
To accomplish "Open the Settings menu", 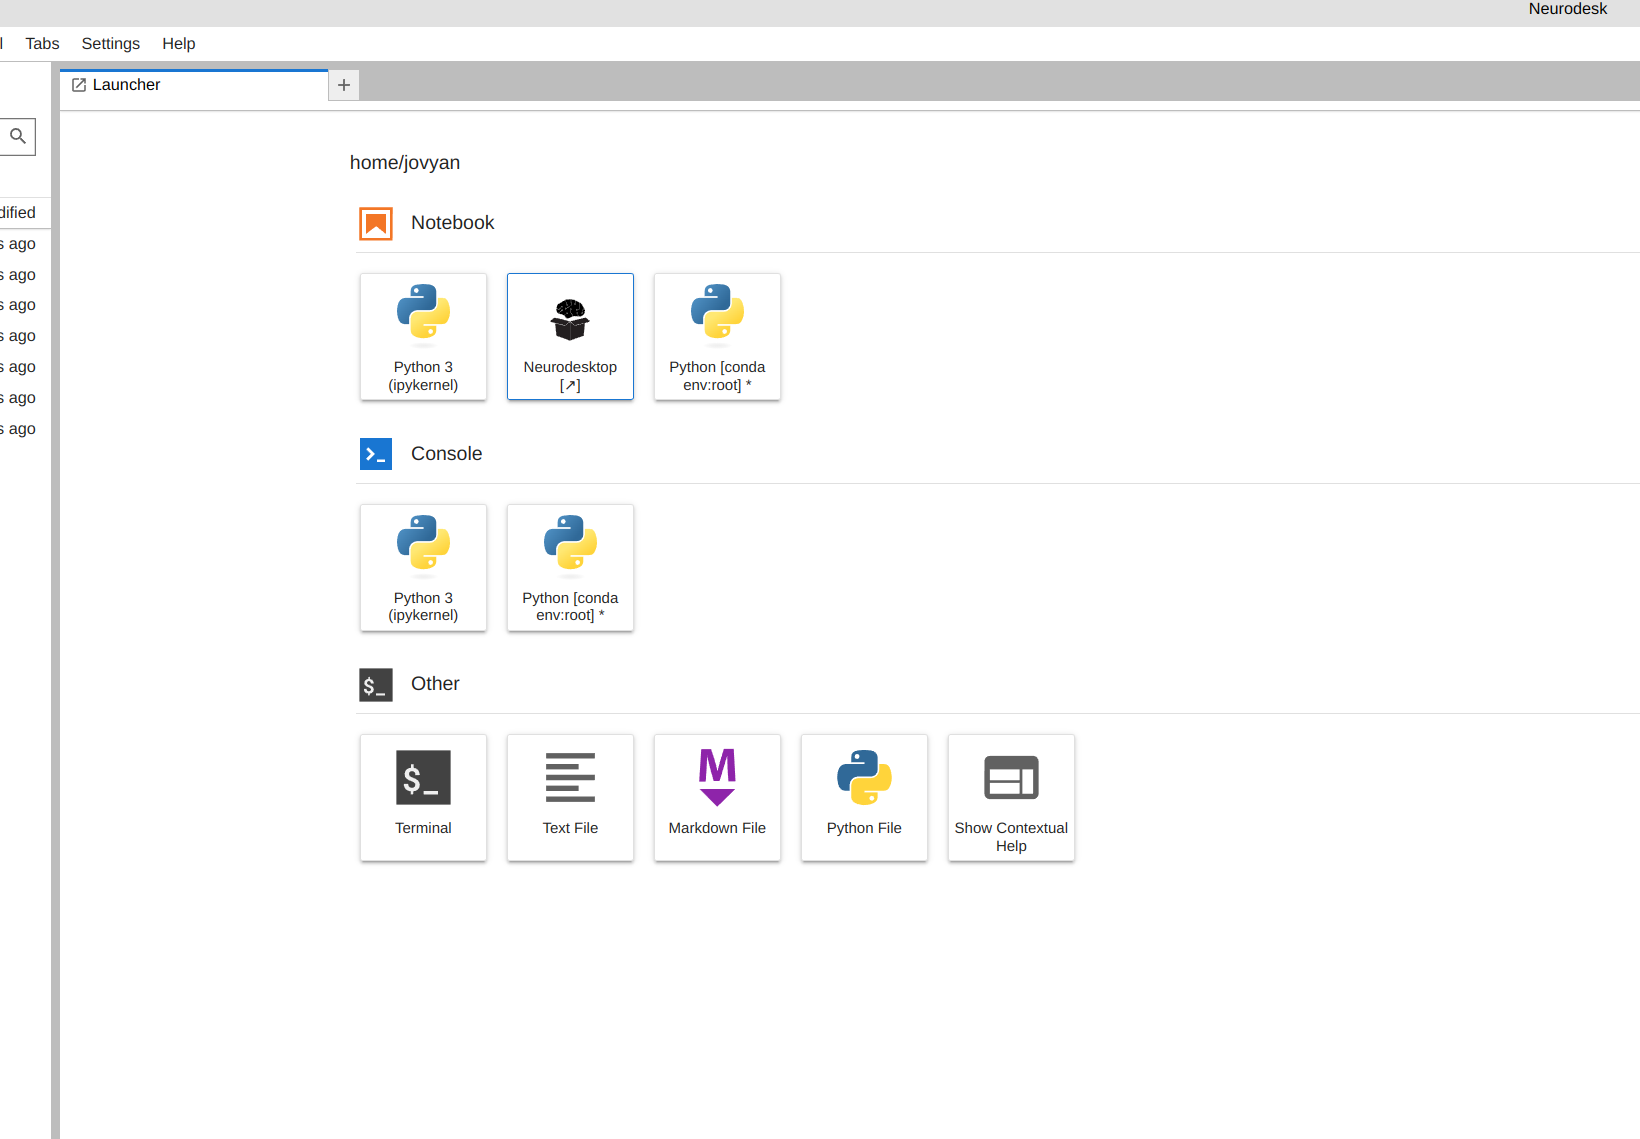I will 110,44.
